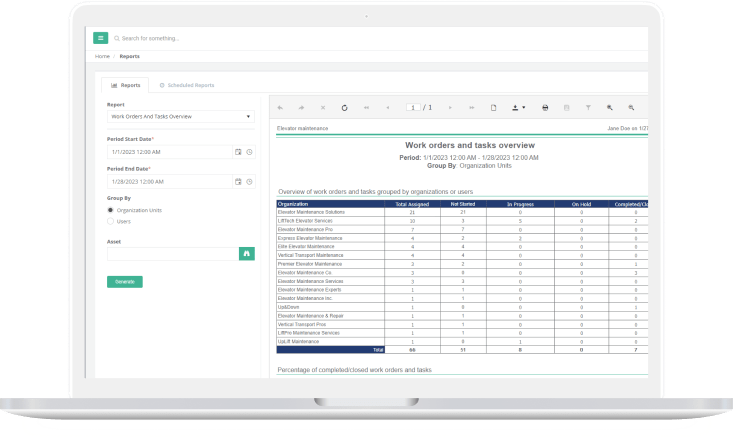Select the Users radio button

coord(110,221)
